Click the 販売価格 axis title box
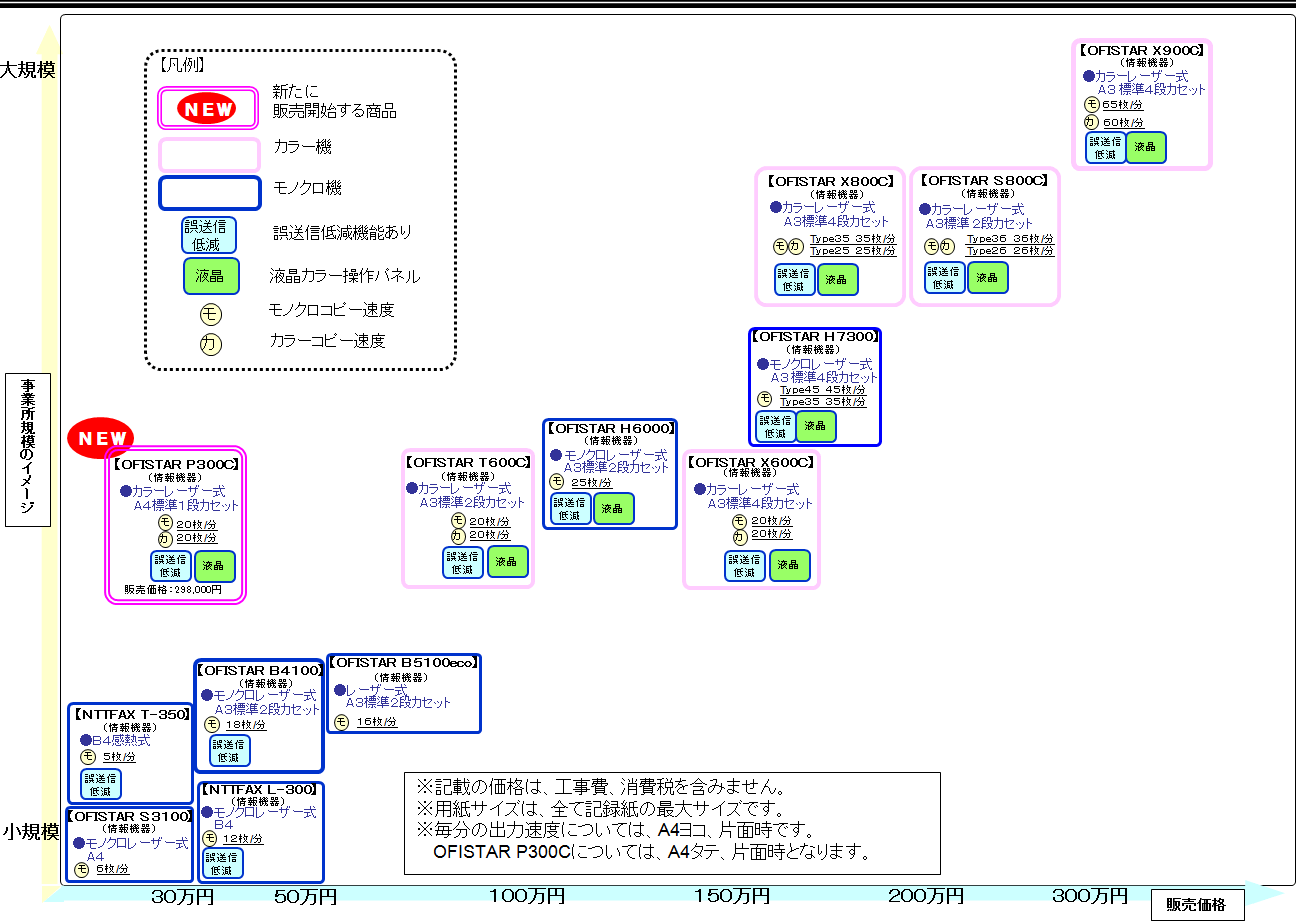Image resolution: width=1296 pixels, height=921 pixels. (1197, 905)
